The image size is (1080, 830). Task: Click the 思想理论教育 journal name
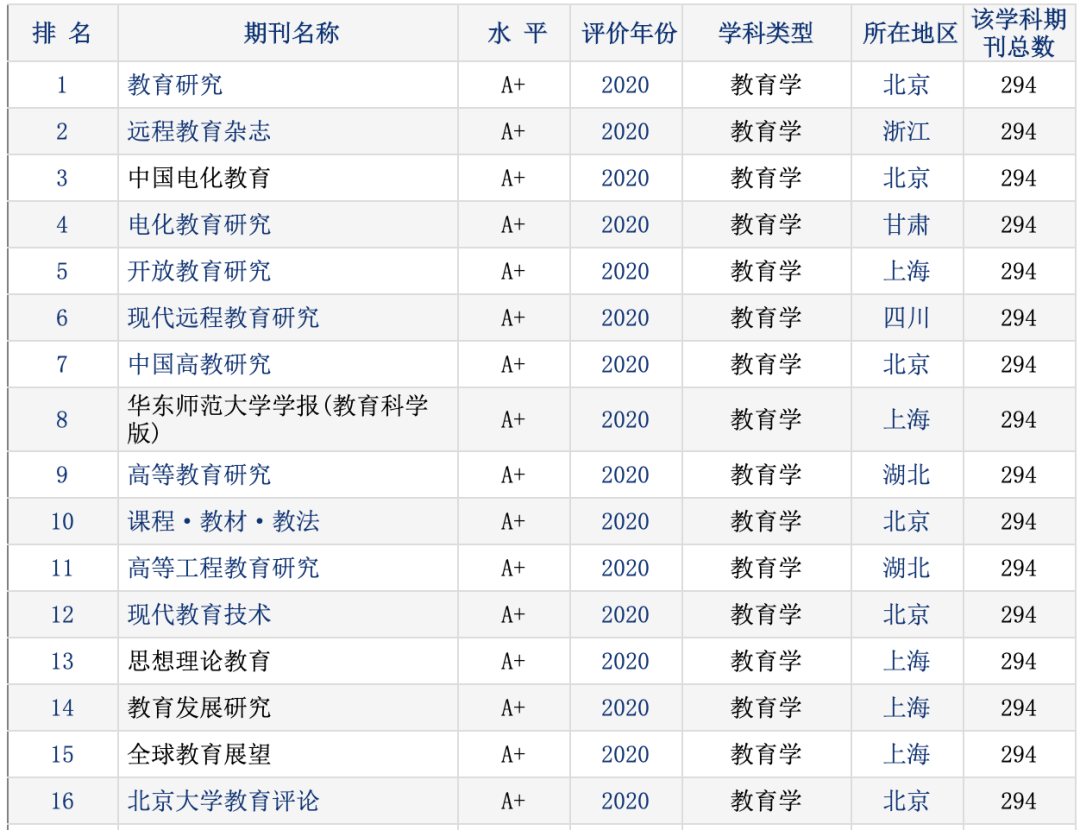point(199,661)
